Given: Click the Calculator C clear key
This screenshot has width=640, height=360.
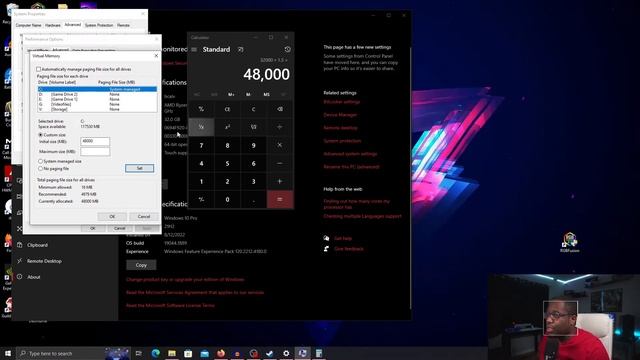Looking at the screenshot, I should click(253, 109).
